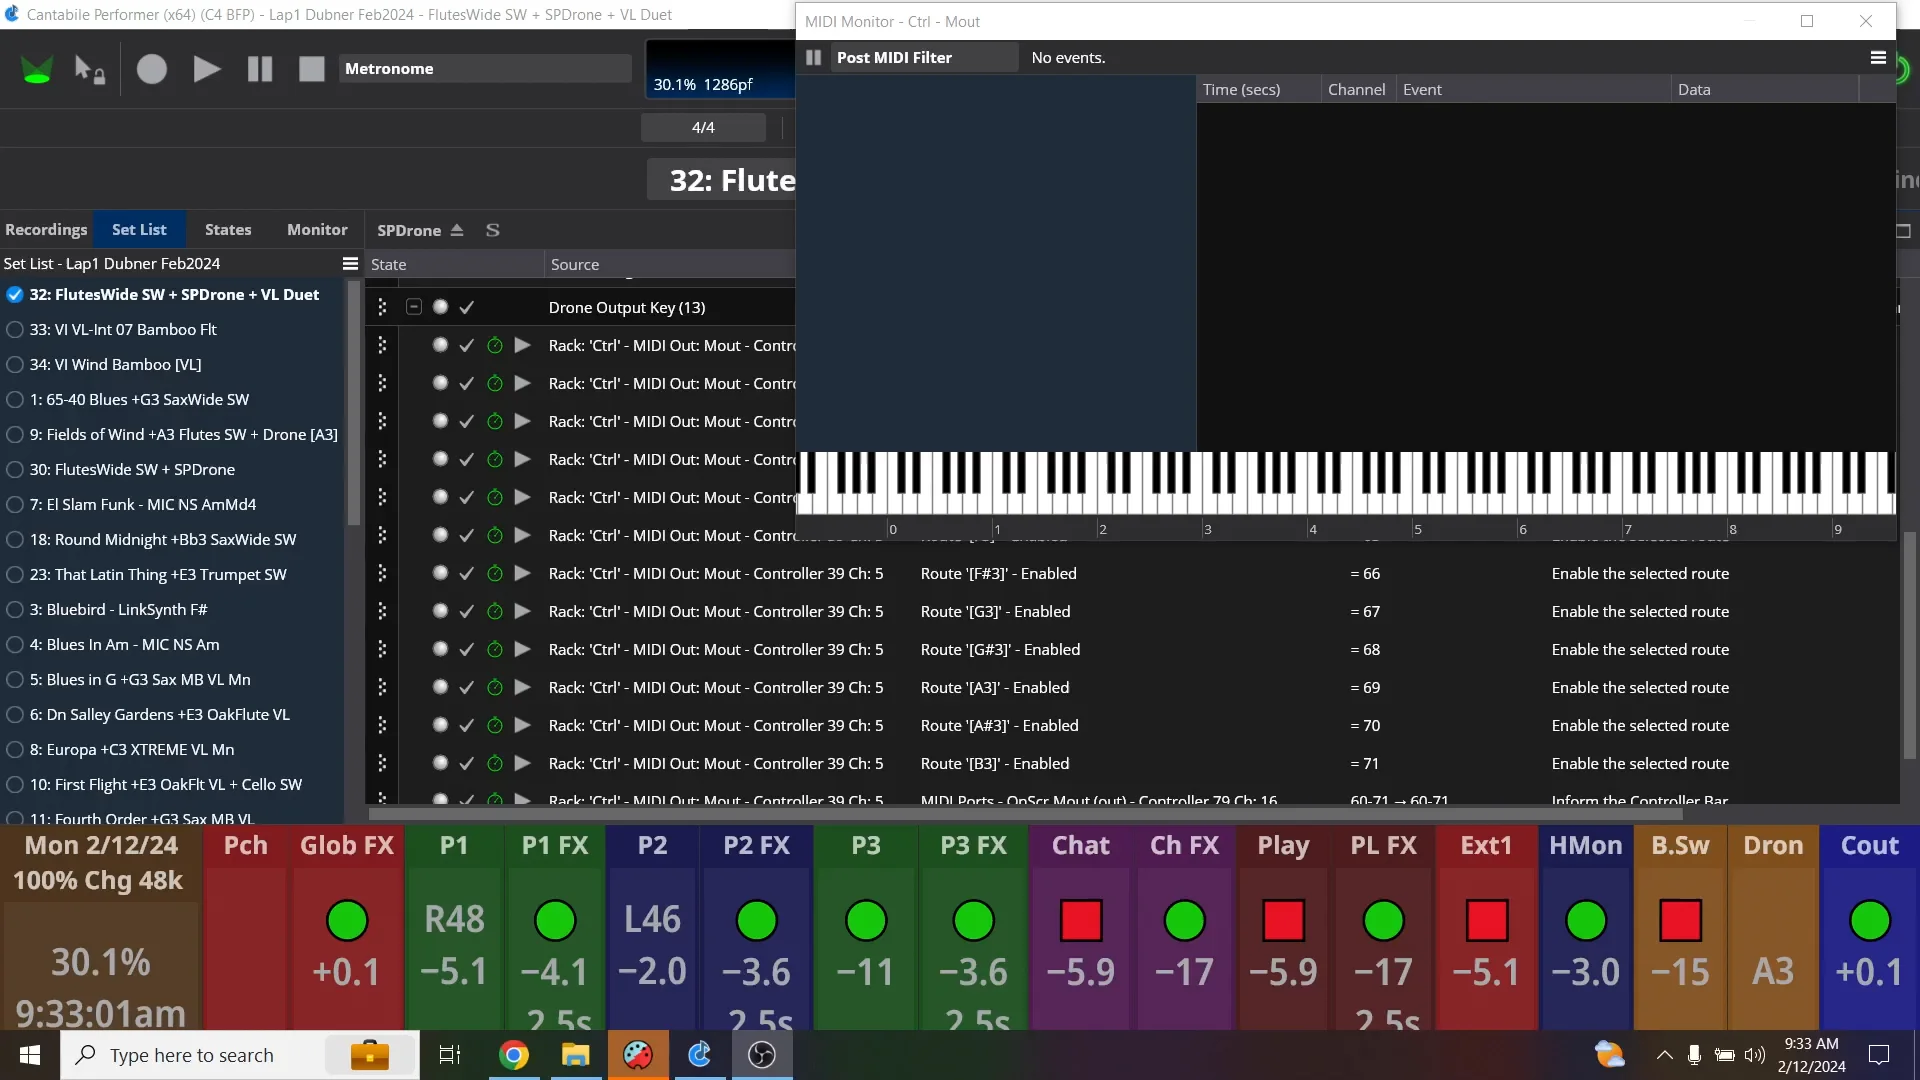1920x1080 pixels.
Task: Open the Recordings tab
Action: tap(46, 229)
